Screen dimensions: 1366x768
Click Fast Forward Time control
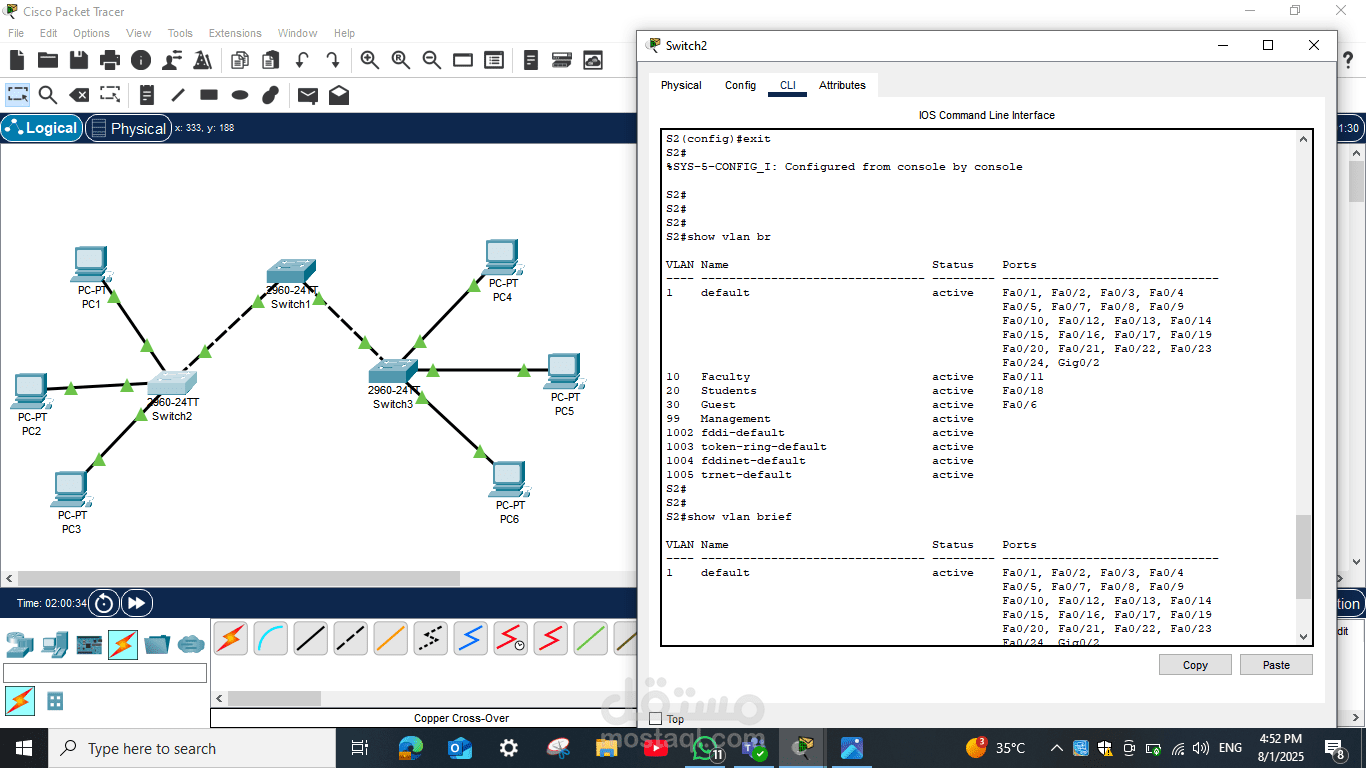tap(136, 603)
